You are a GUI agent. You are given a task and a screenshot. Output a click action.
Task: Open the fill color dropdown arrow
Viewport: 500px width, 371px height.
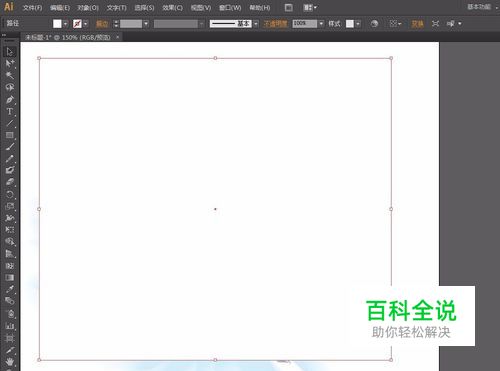(65, 24)
